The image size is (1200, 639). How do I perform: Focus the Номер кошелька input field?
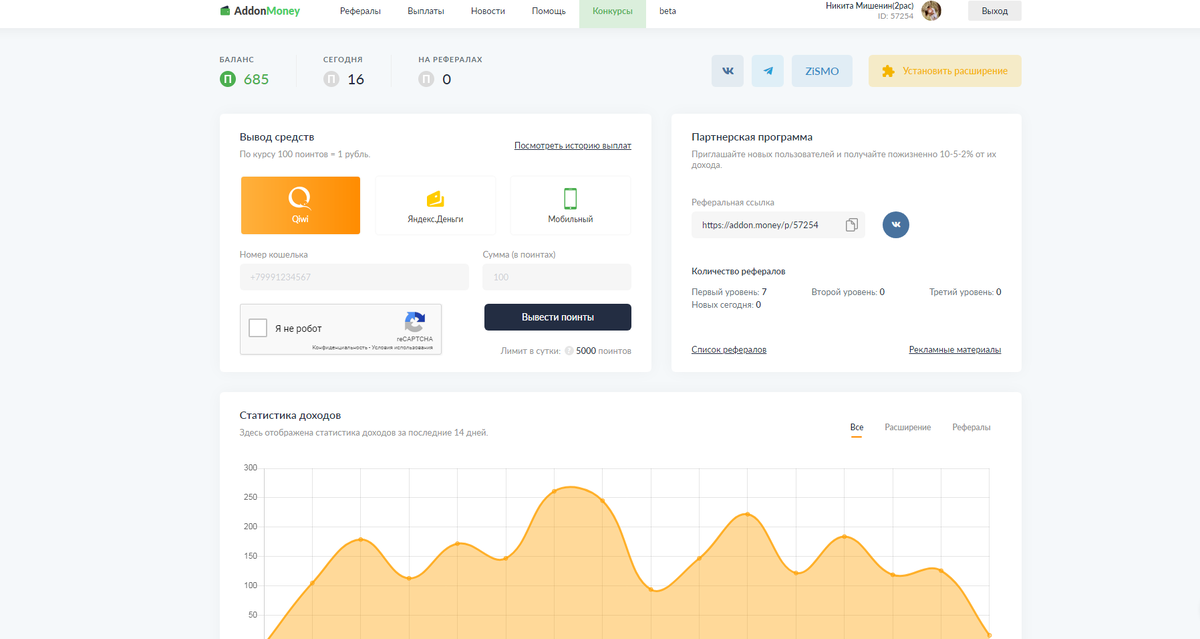[354, 277]
